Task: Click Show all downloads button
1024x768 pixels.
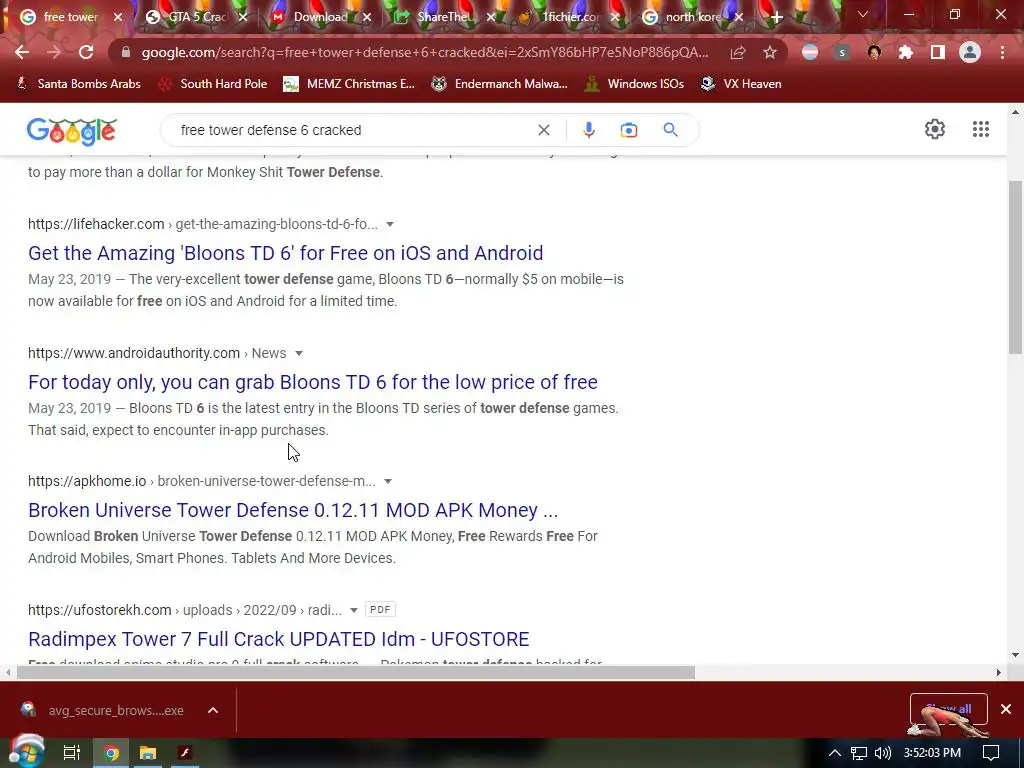Action: [948, 709]
